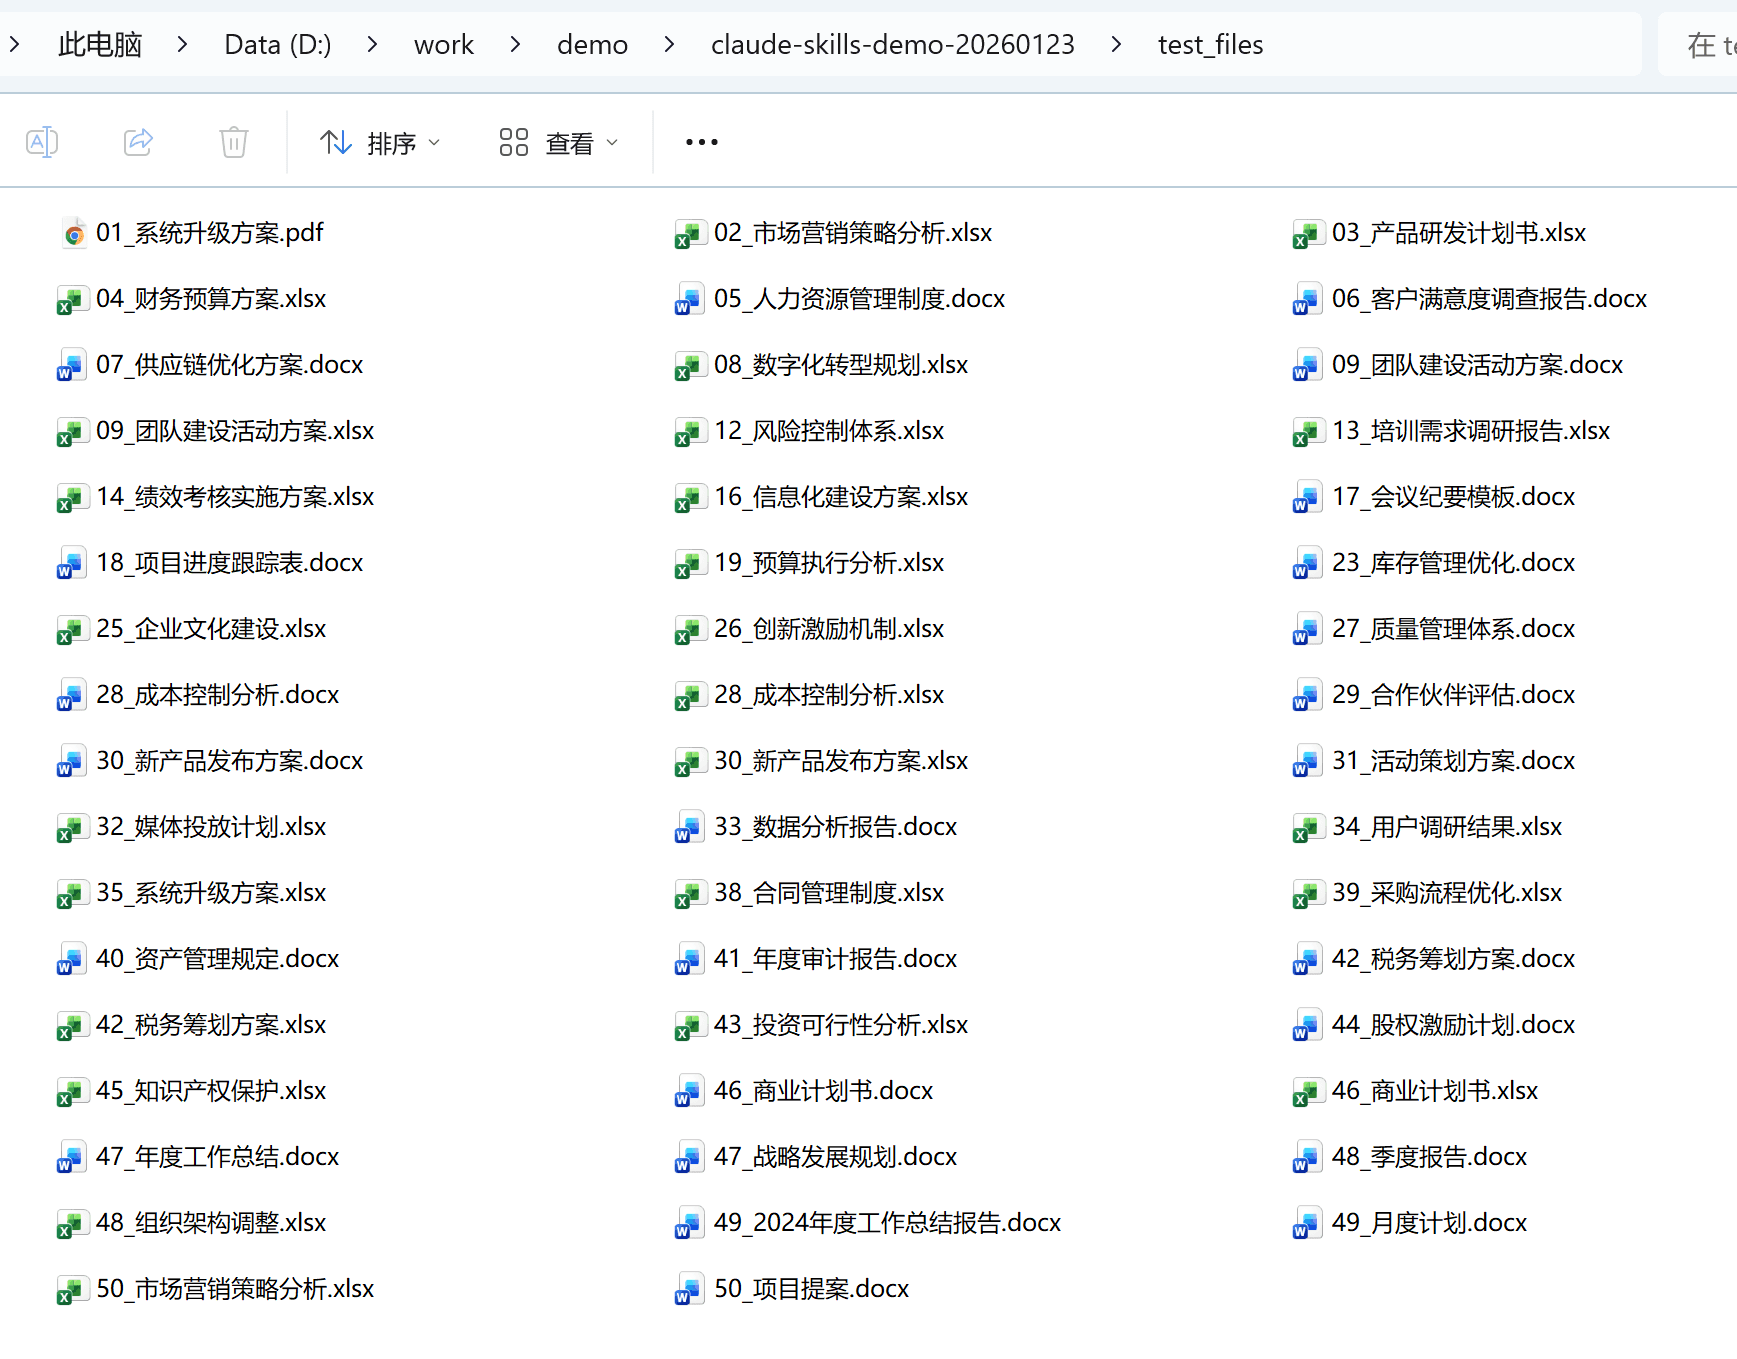Open the rename icon in the toolbar
Viewport: 1737px width, 1359px height.
(x=42, y=142)
